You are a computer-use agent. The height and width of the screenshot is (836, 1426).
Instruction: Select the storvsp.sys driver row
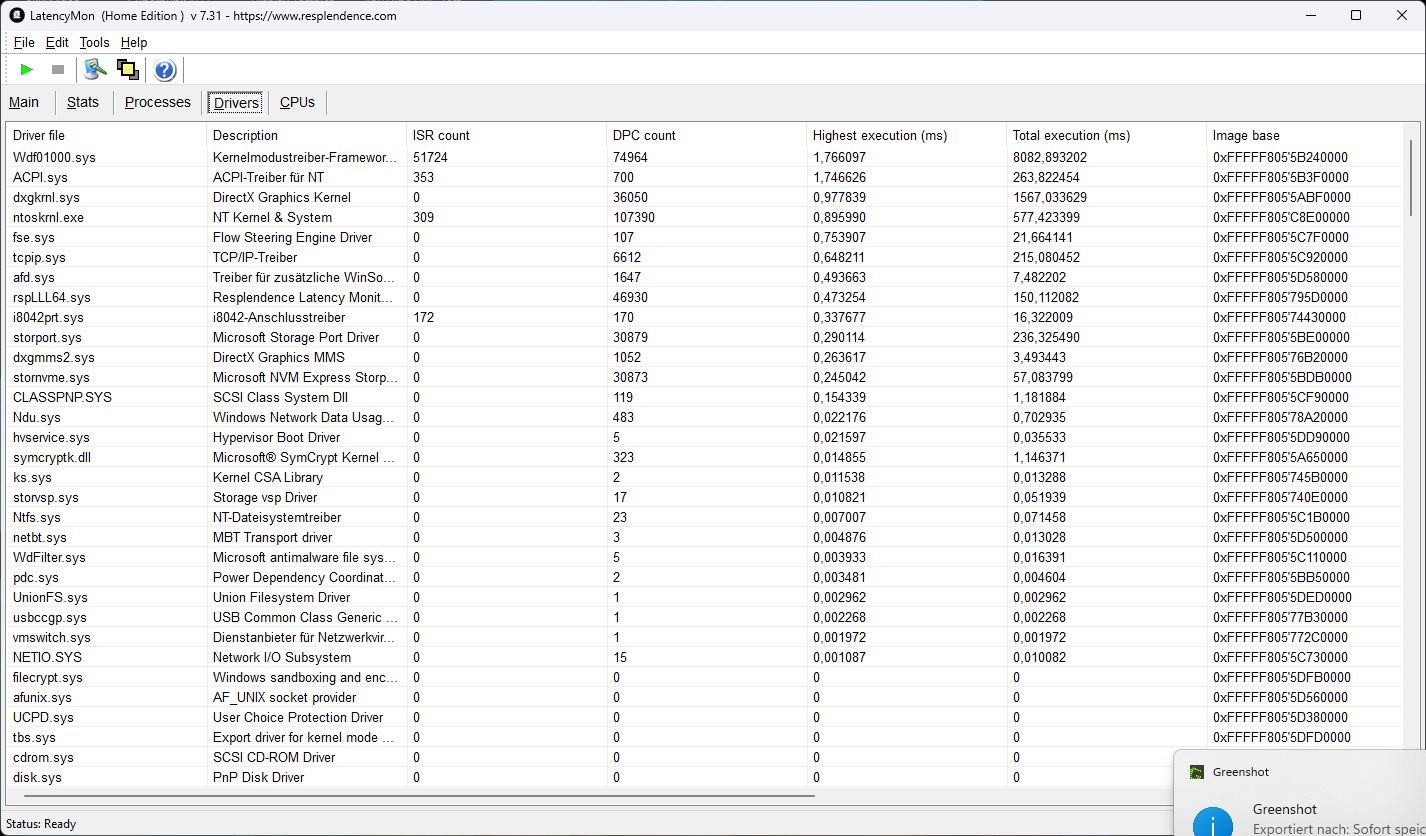pyautogui.click(x=705, y=497)
